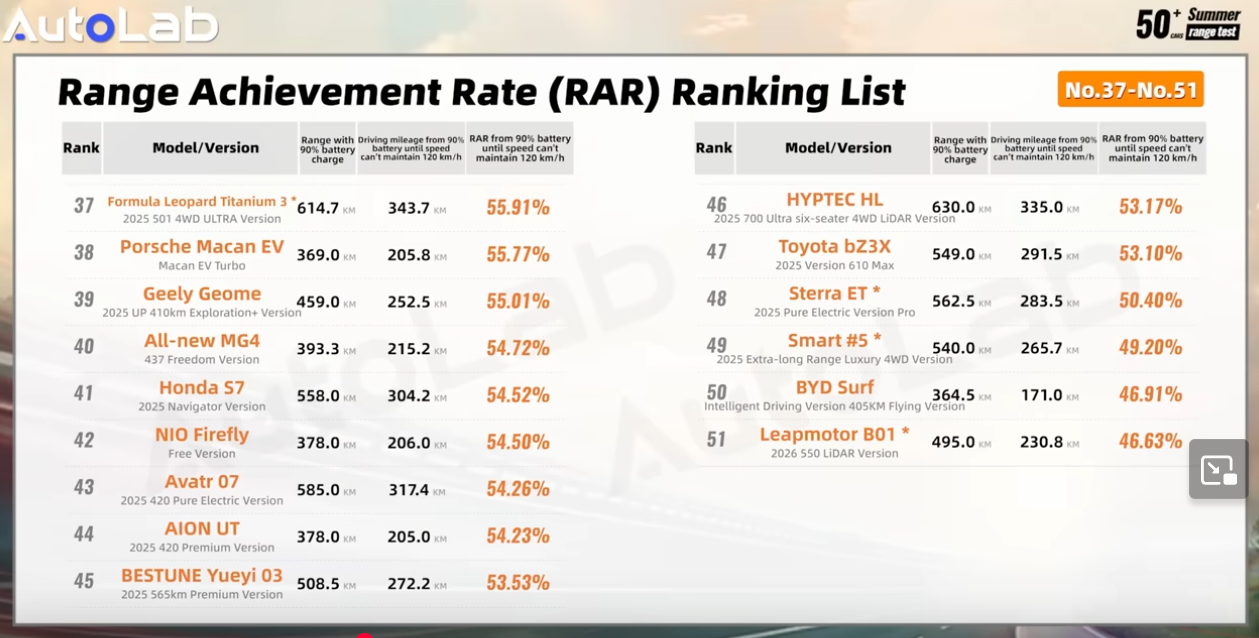Click the 437 Freedom Version subtitle
This screenshot has width=1259, height=638.
pos(202,360)
